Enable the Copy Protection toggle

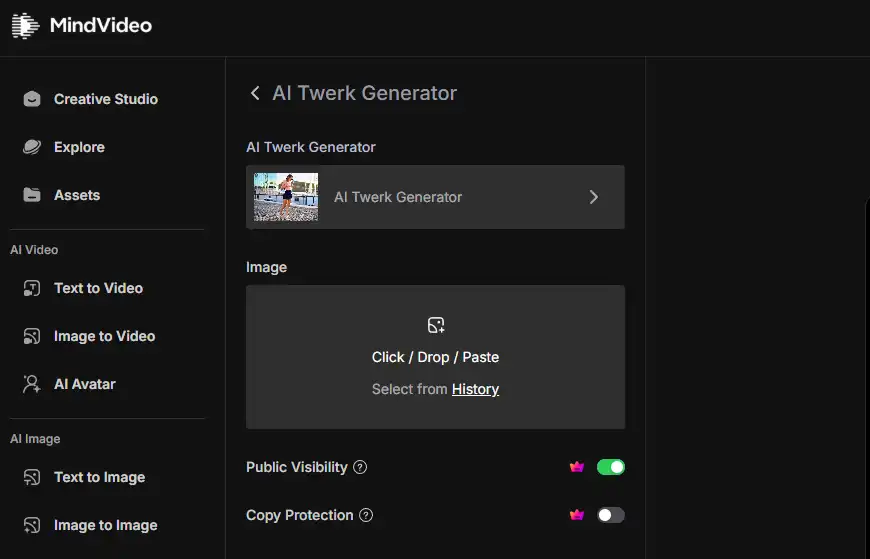(x=611, y=515)
